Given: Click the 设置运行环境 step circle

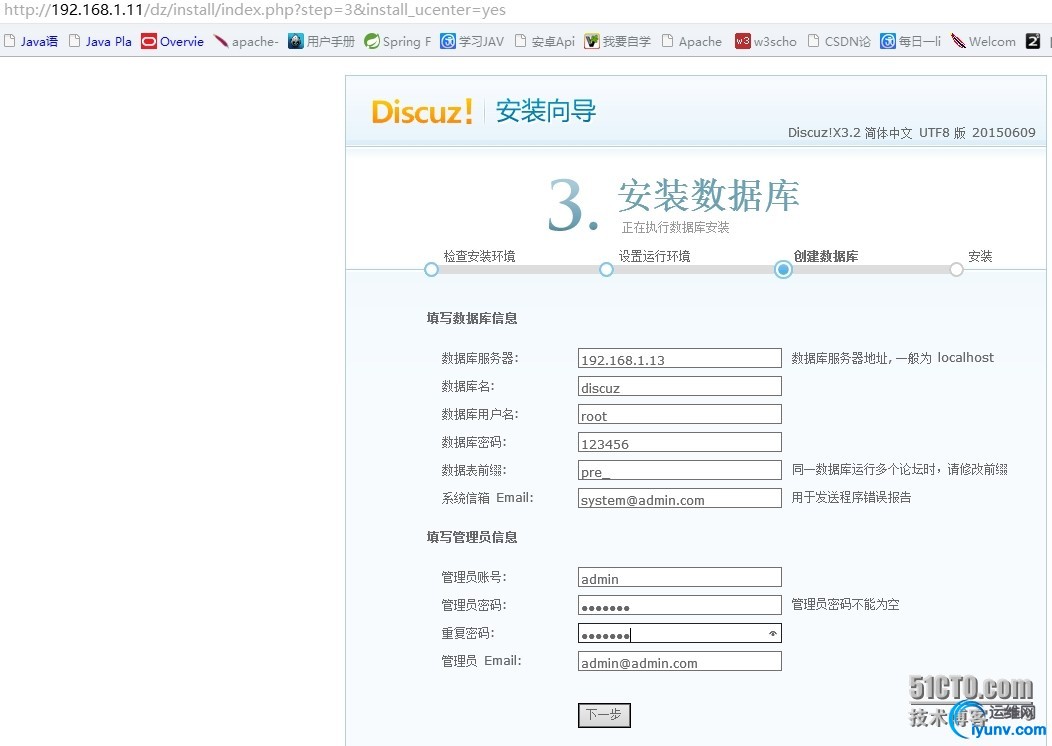Looking at the screenshot, I should [607, 270].
